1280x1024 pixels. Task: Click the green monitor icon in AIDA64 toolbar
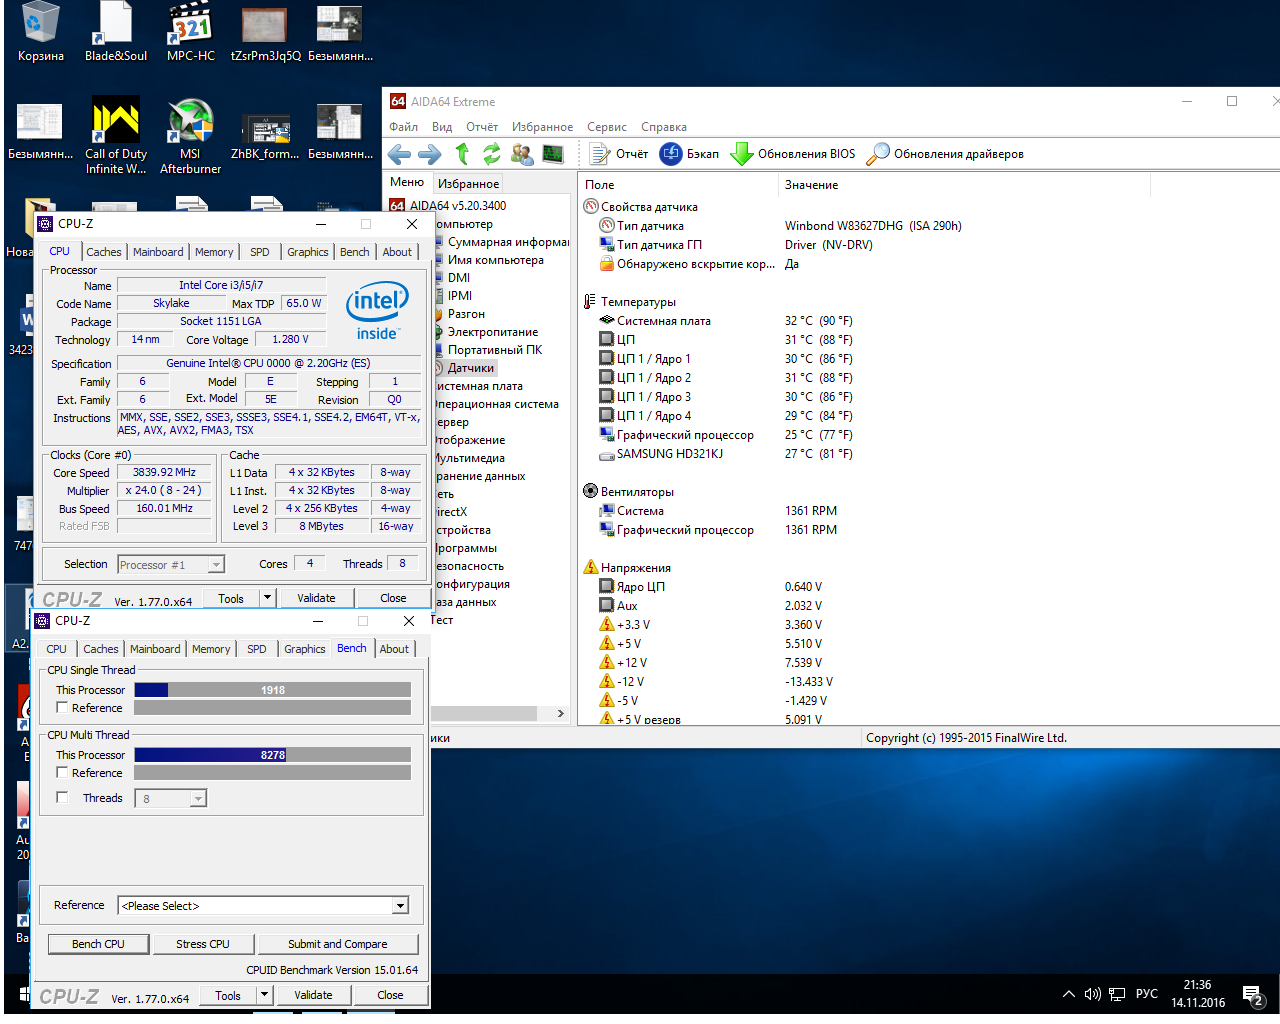click(553, 154)
